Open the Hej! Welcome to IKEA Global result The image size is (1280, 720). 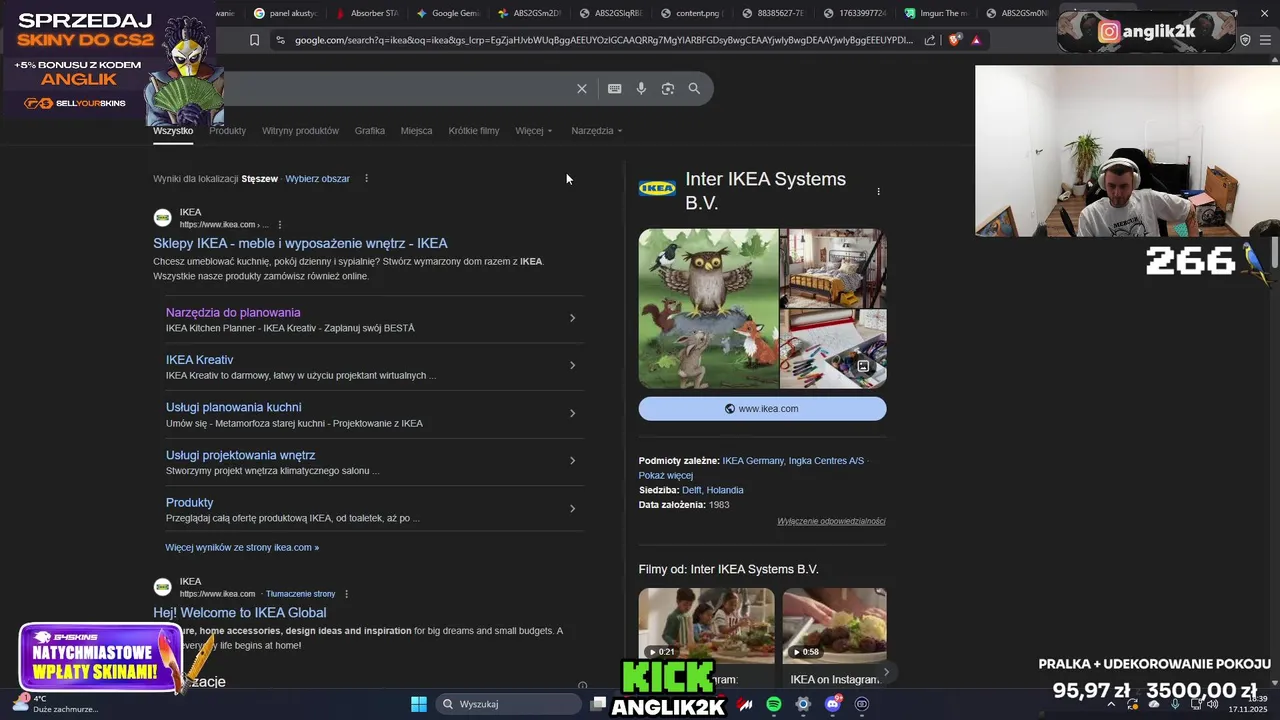click(x=239, y=613)
